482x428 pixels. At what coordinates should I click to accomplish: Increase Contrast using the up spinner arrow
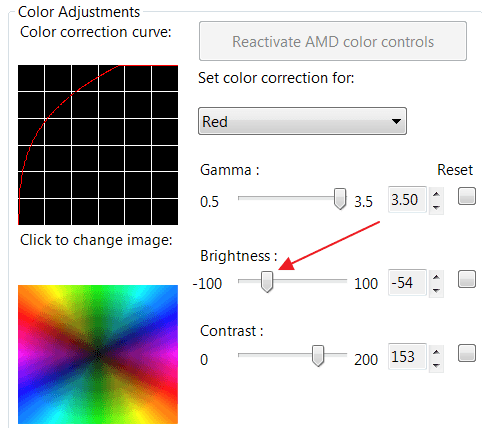(x=436, y=352)
